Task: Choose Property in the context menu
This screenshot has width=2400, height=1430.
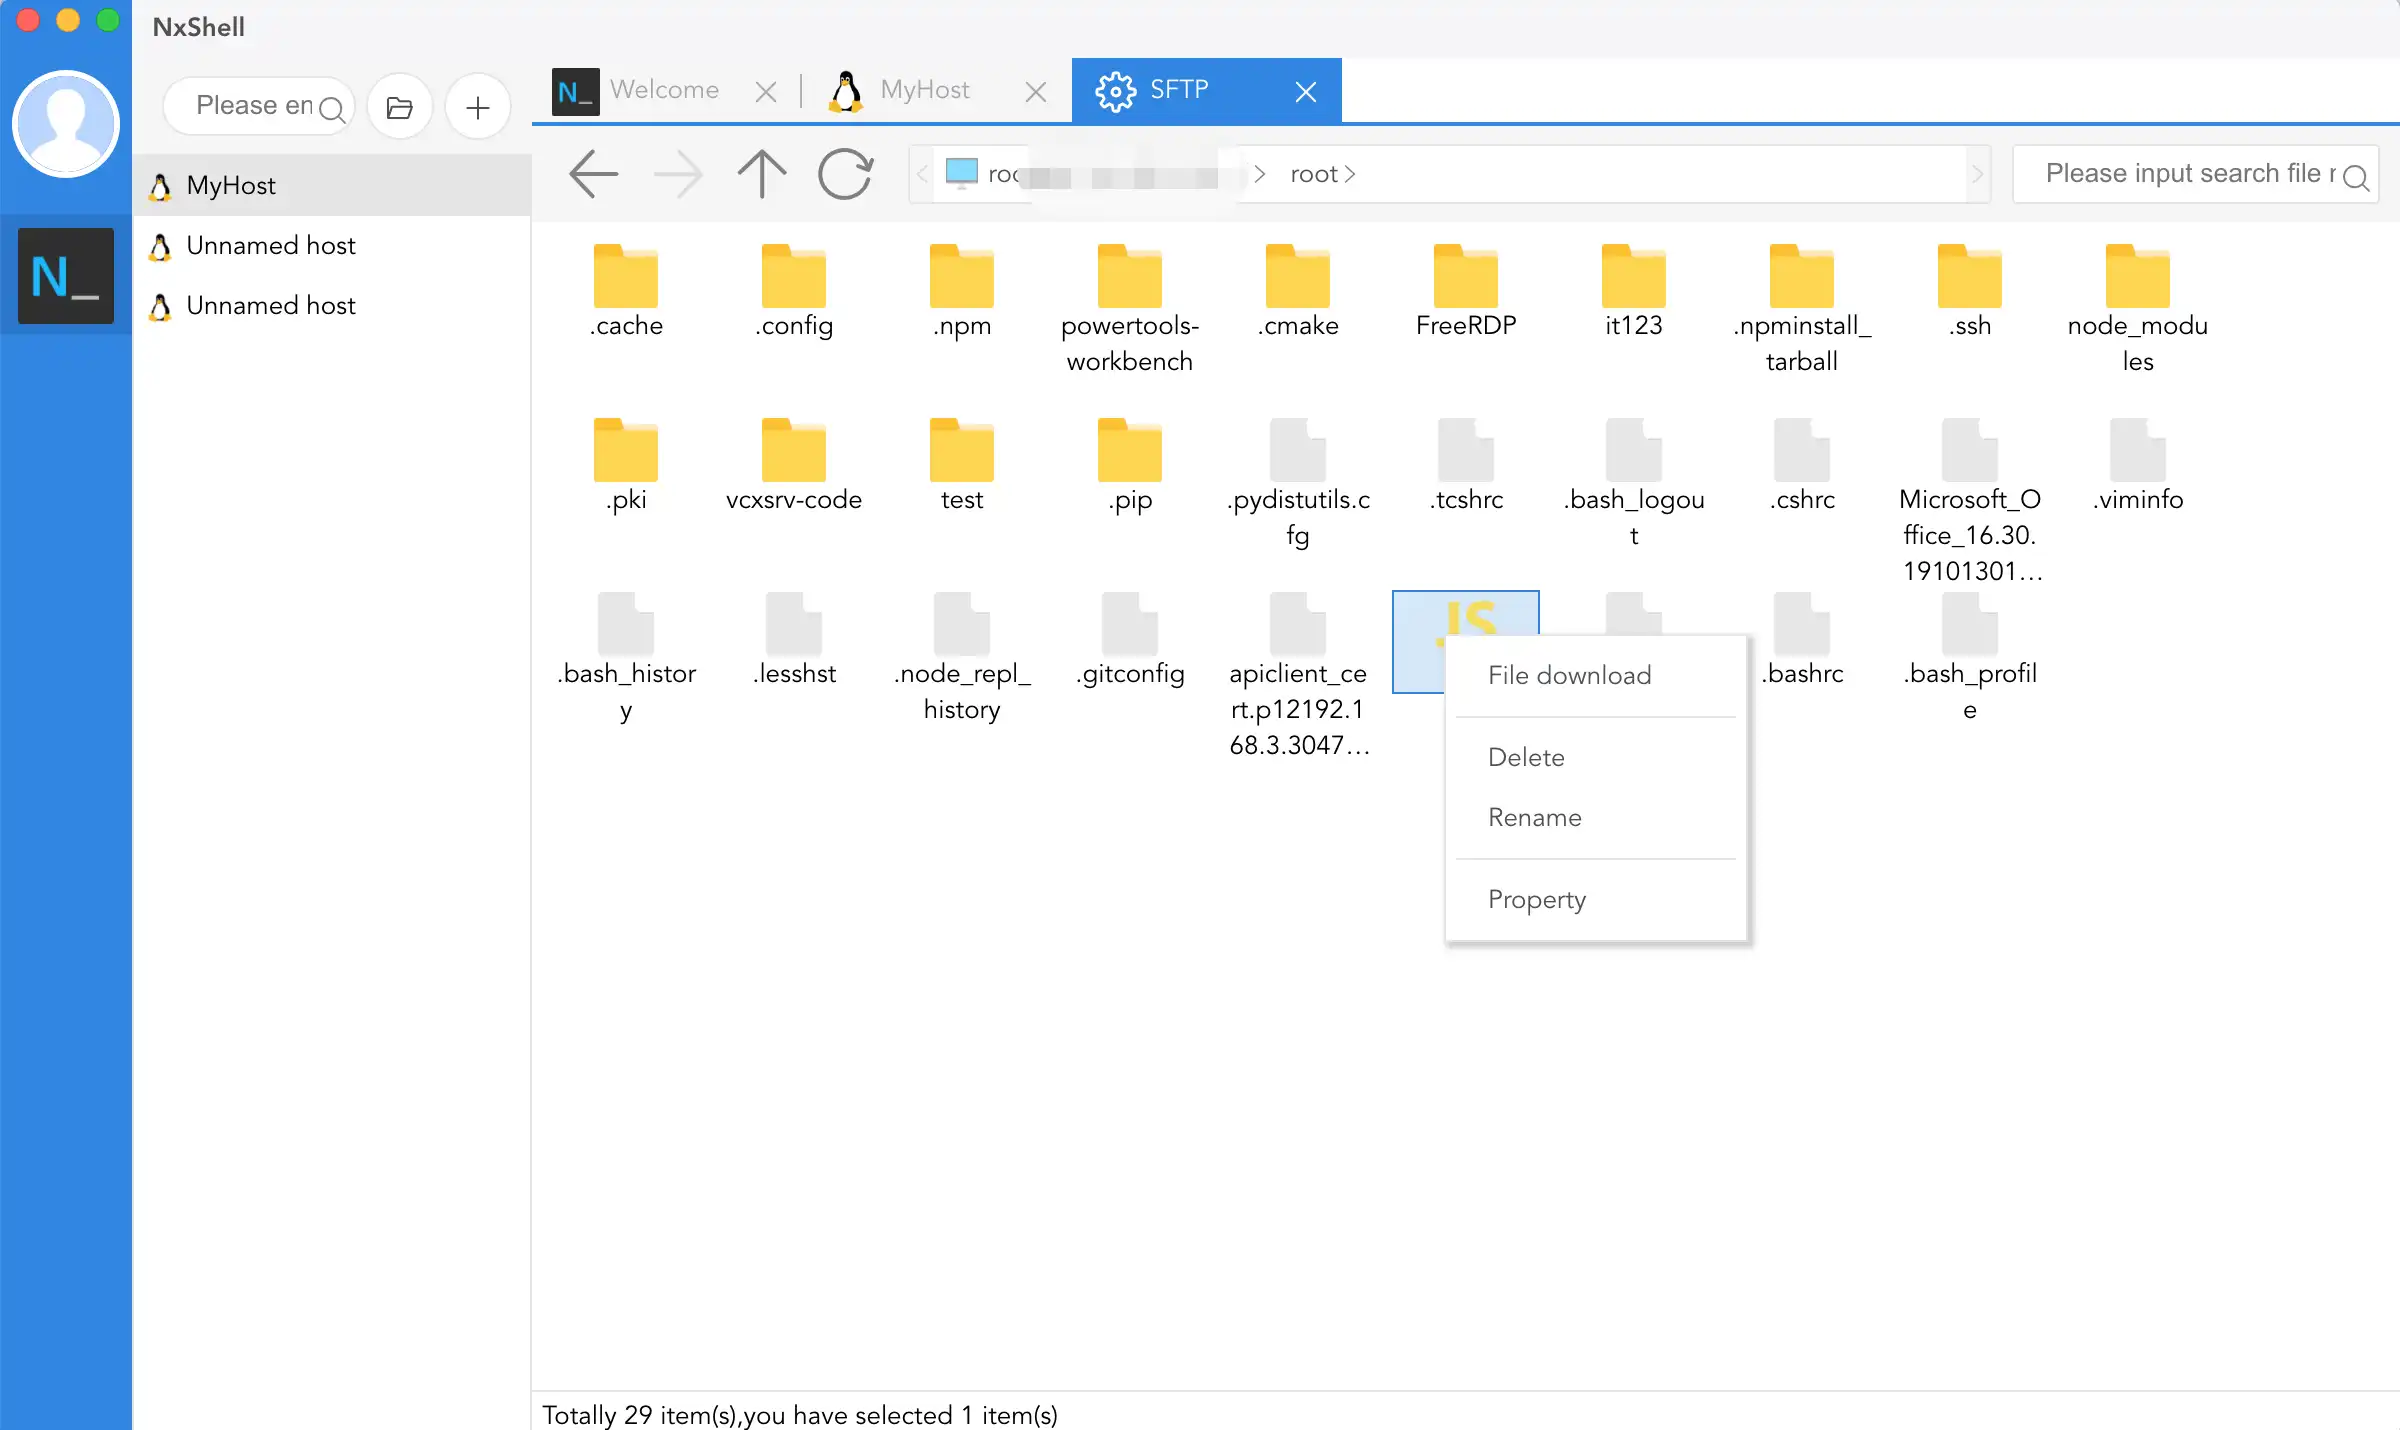Action: point(1536,899)
